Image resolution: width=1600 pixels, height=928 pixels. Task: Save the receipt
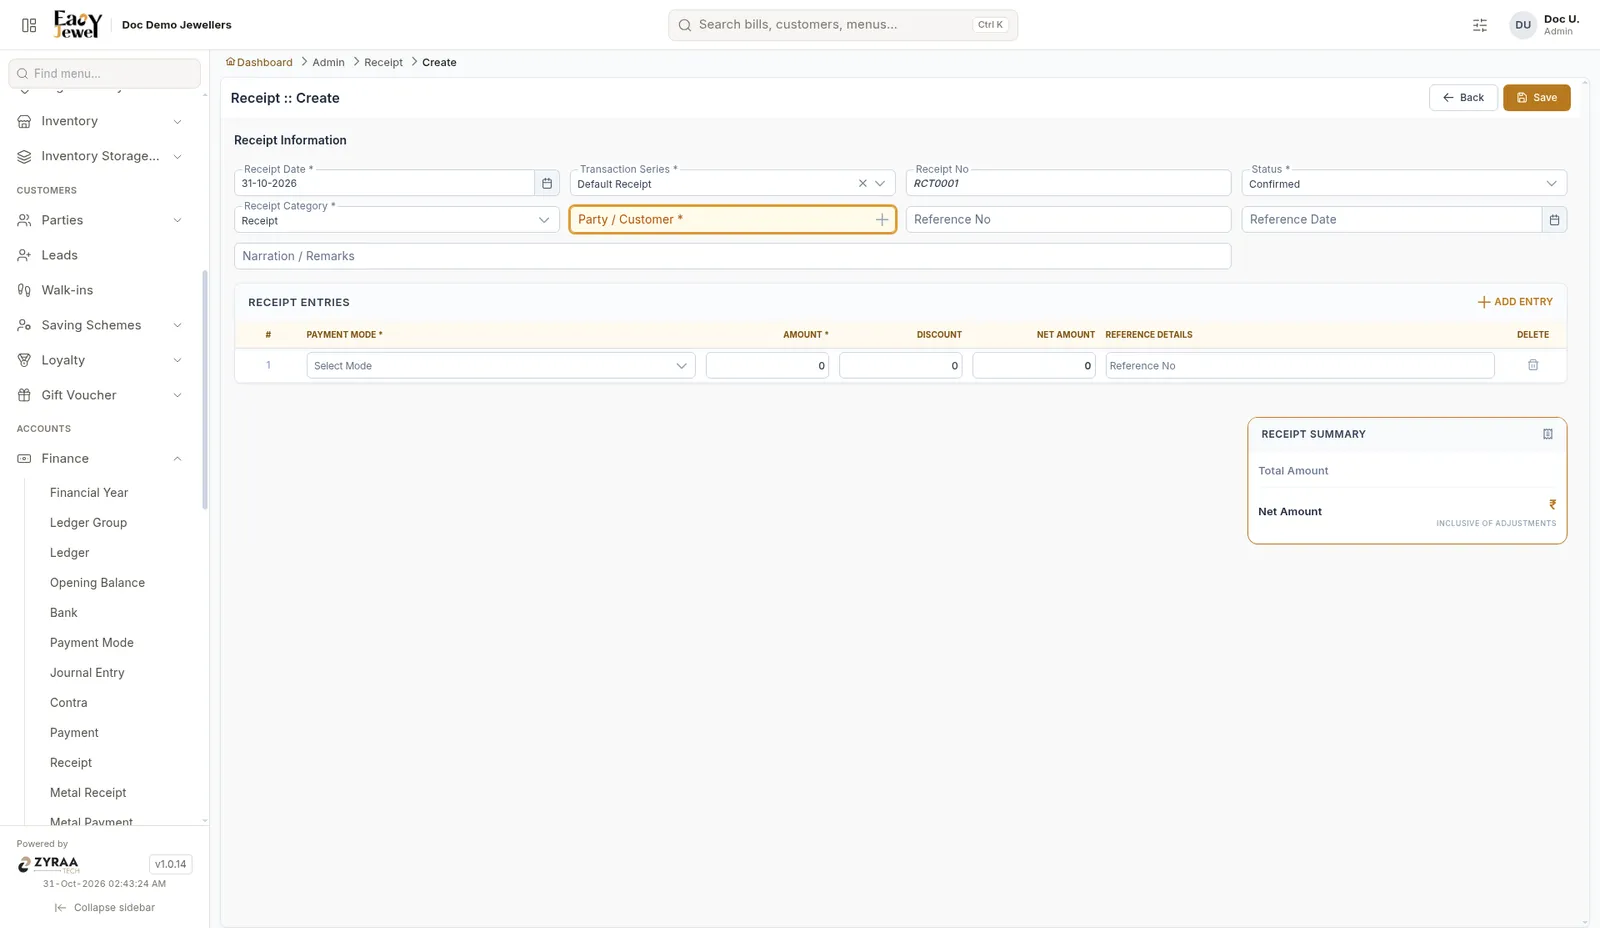(x=1536, y=98)
